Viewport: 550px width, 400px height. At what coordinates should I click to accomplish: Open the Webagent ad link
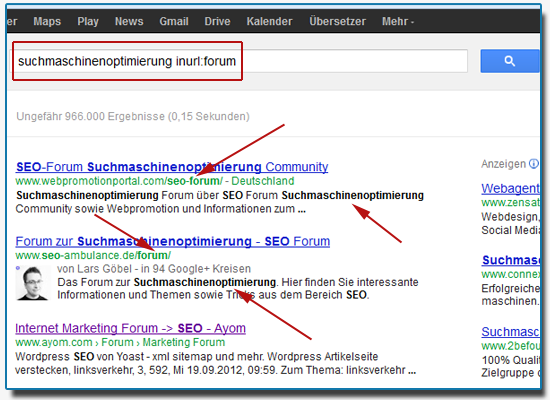(x=510, y=189)
